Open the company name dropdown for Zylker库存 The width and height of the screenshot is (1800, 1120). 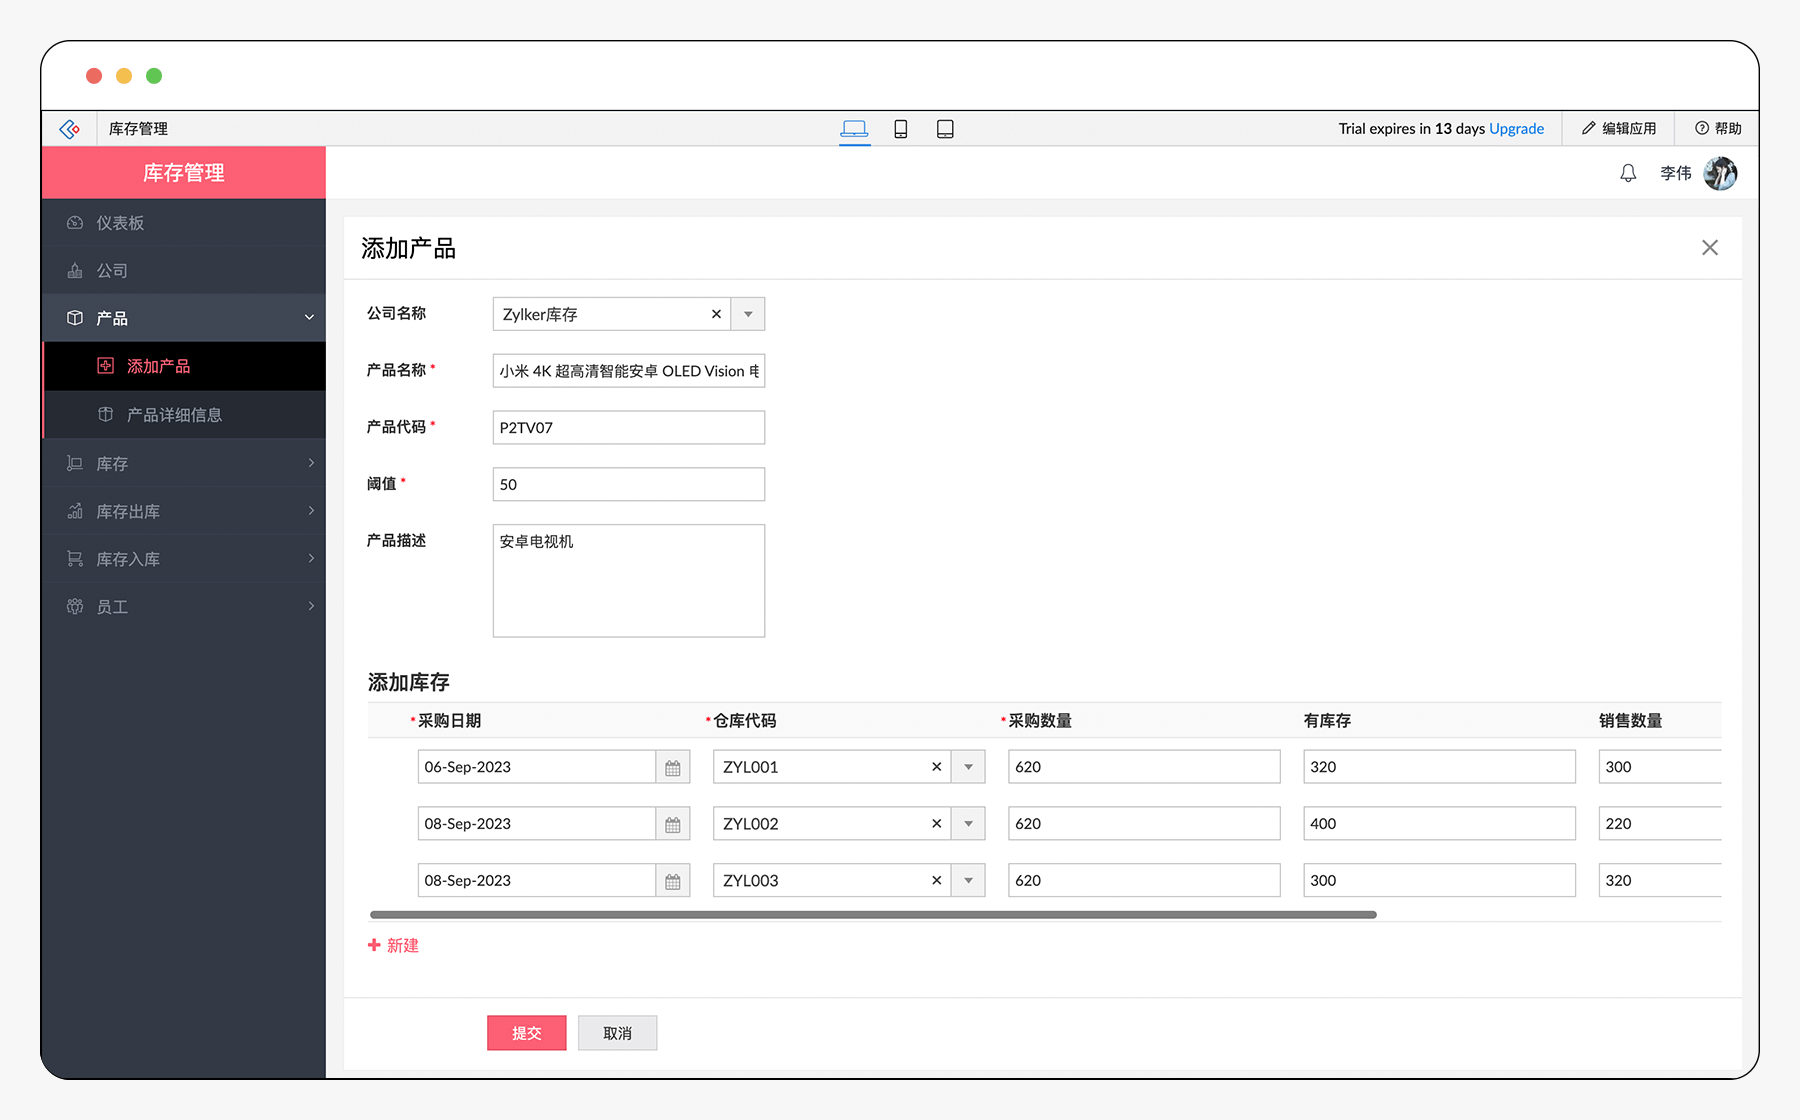click(748, 313)
